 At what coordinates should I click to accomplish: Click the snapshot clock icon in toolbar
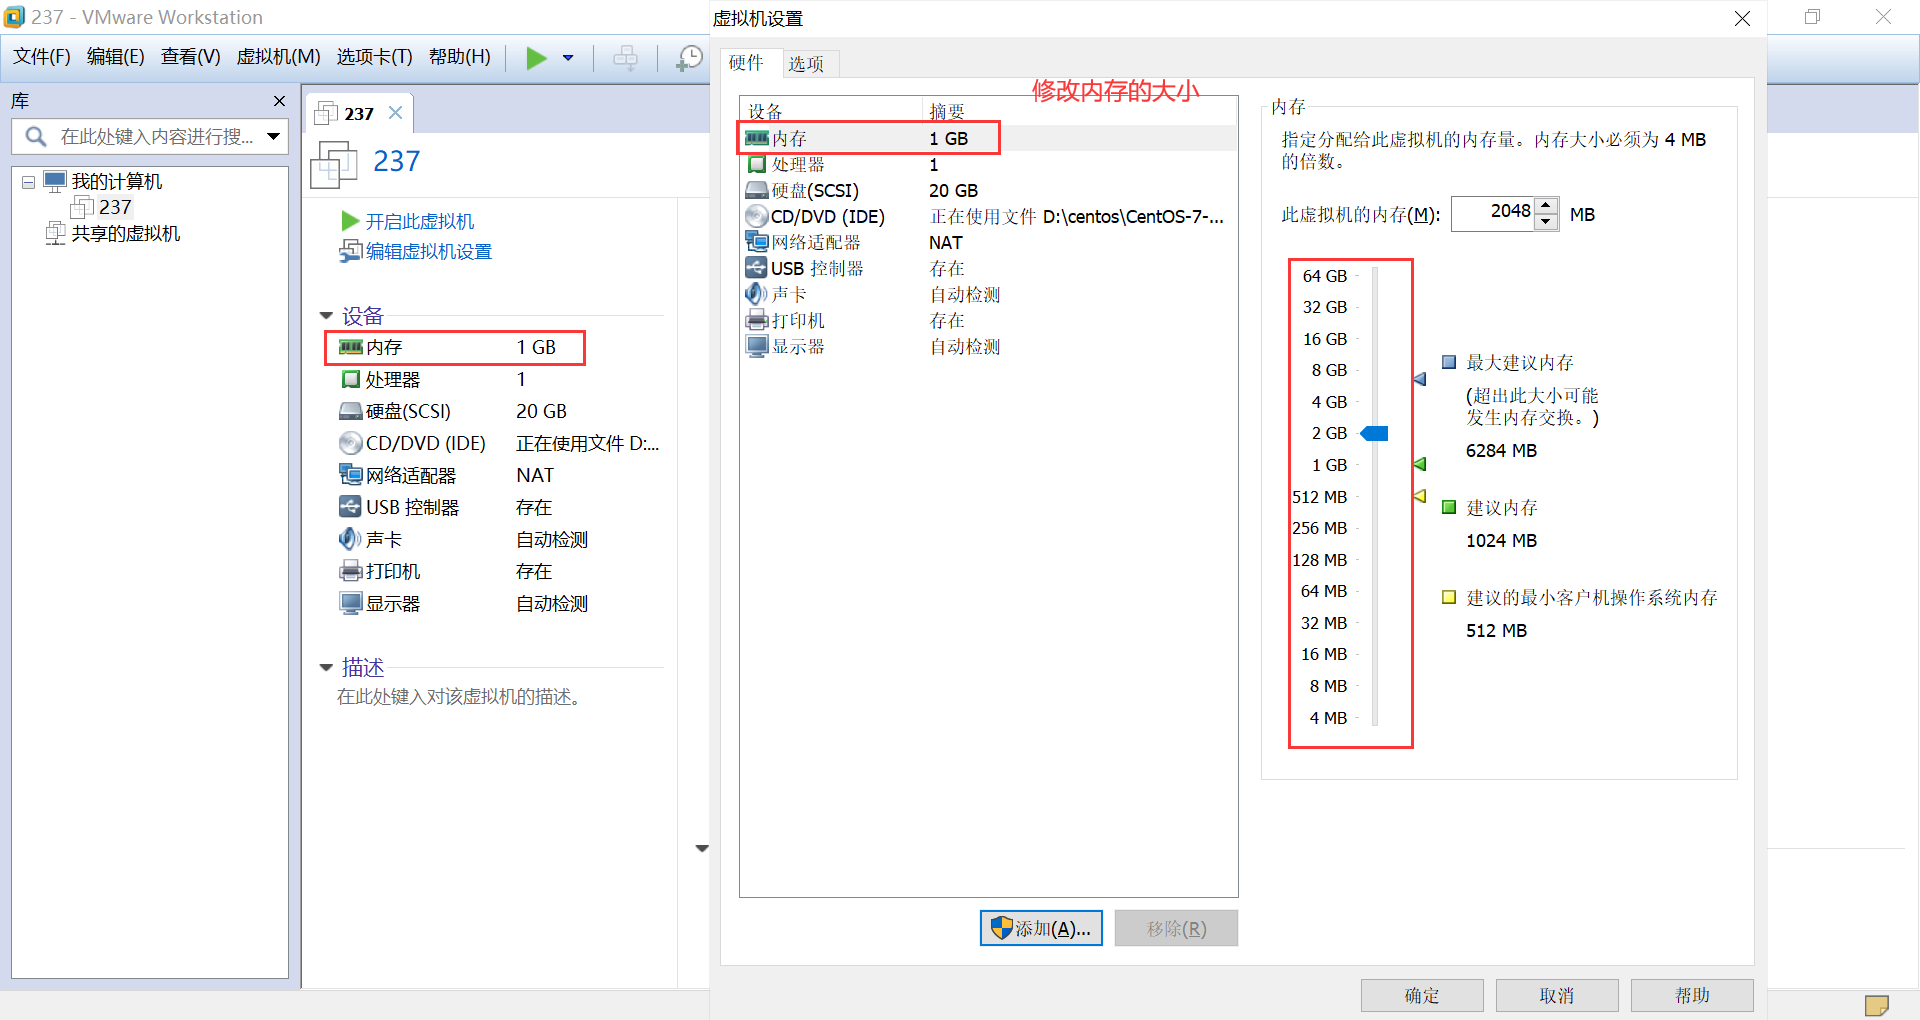689,58
